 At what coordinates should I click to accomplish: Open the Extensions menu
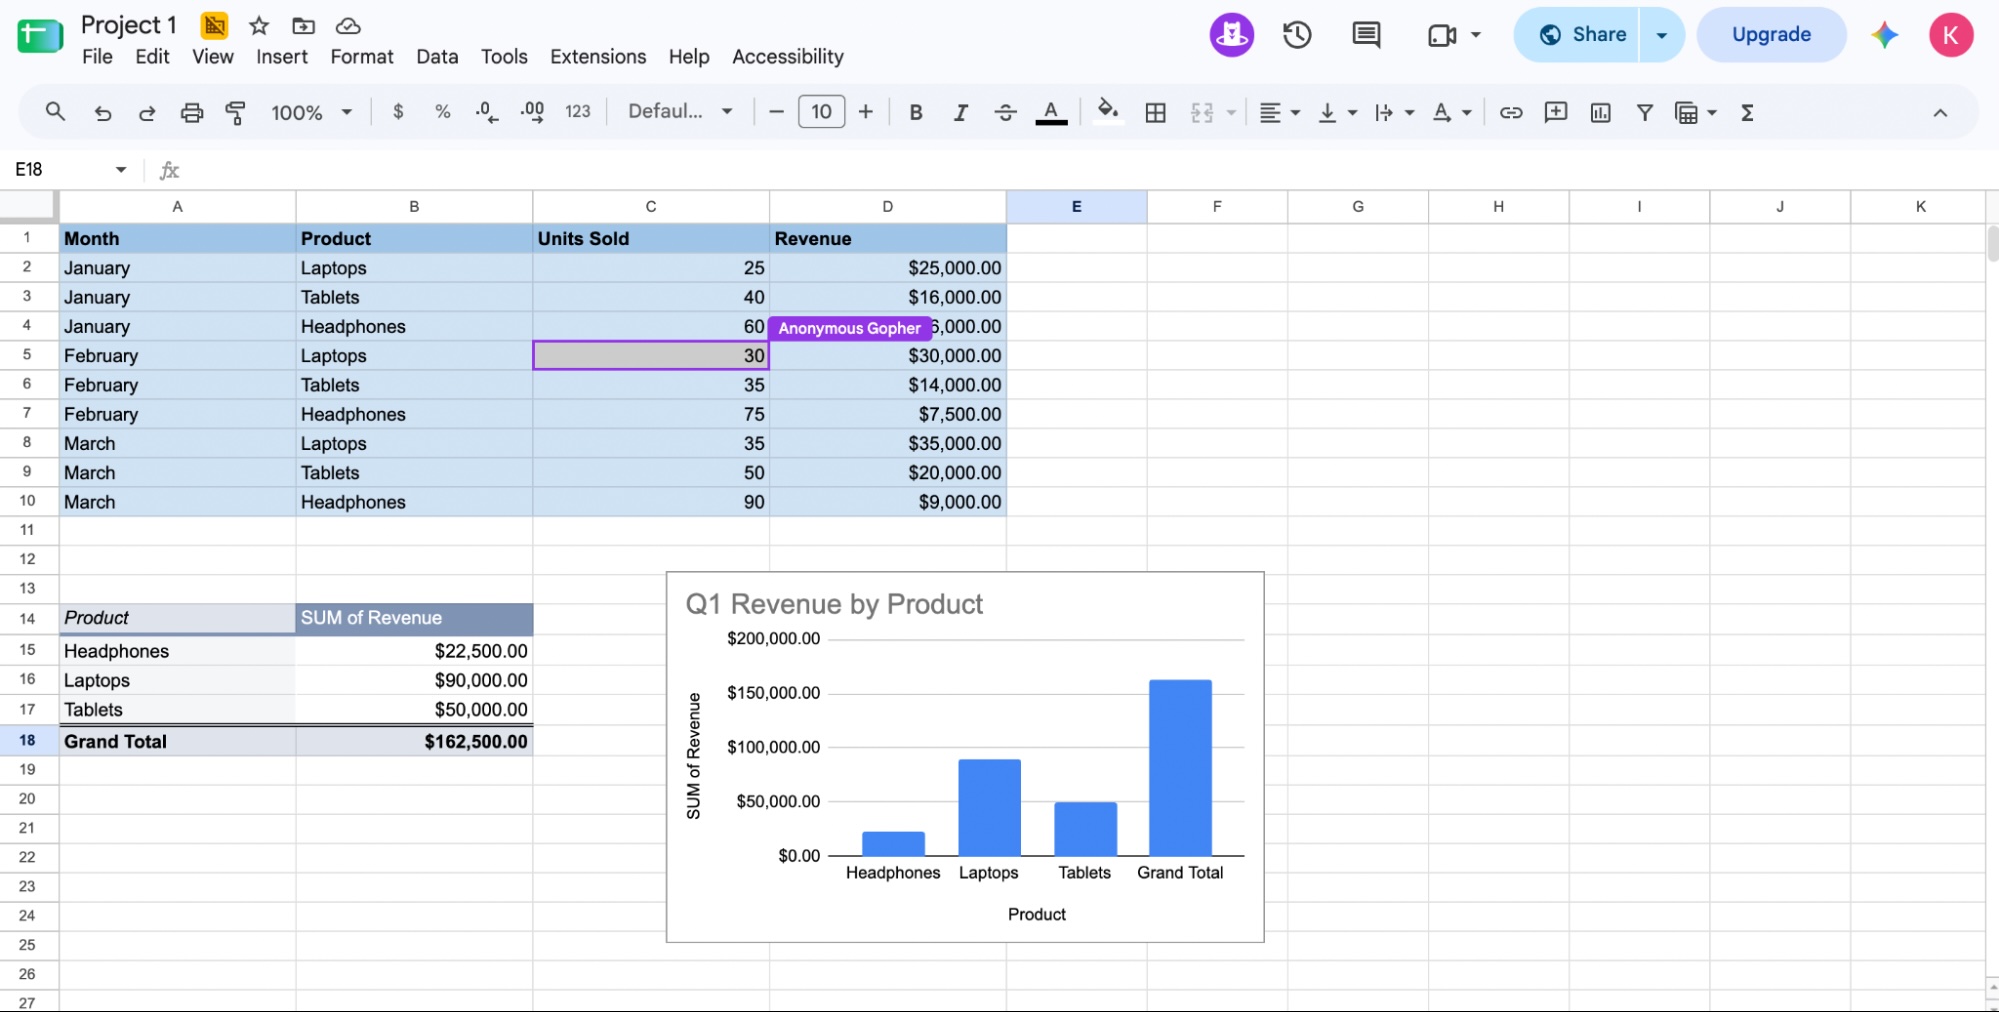pyautogui.click(x=598, y=57)
